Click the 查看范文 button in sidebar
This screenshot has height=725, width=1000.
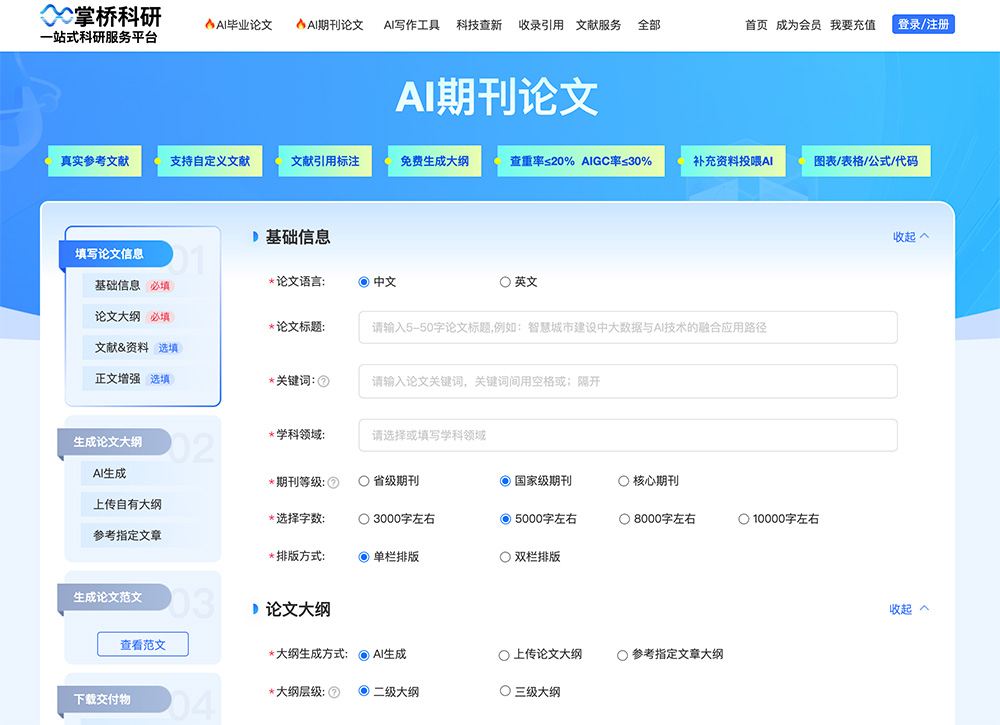(x=142, y=644)
